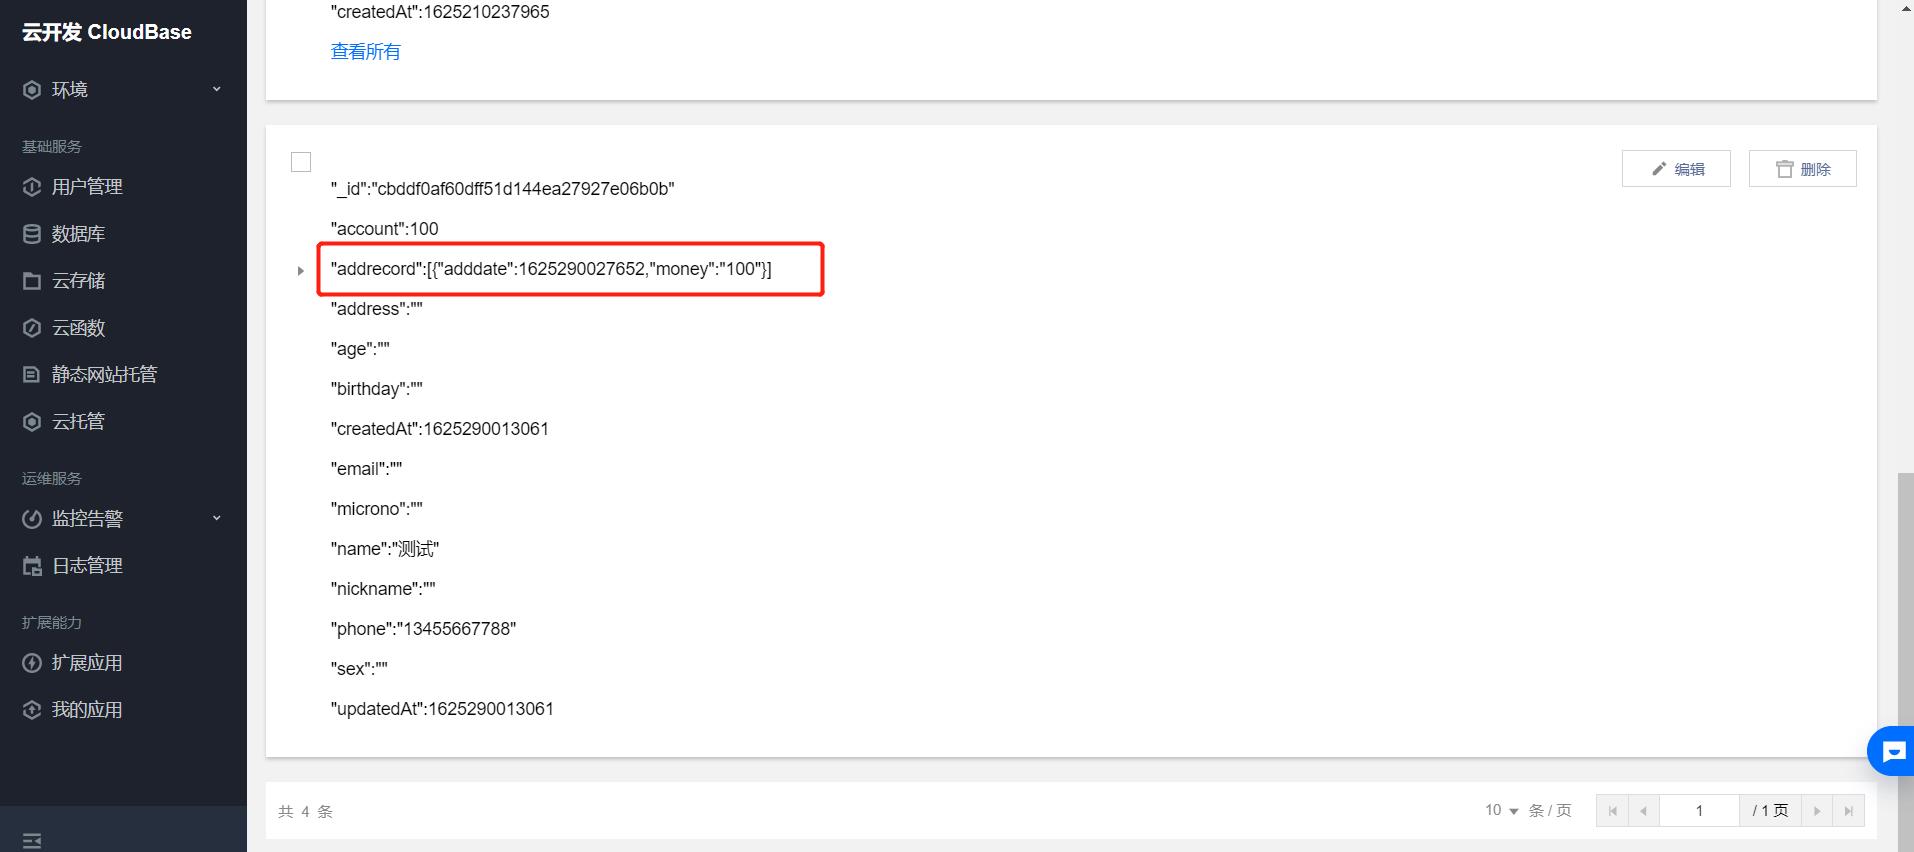Click the 查看所有 link
The height and width of the screenshot is (852, 1914).
tap(365, 52)
